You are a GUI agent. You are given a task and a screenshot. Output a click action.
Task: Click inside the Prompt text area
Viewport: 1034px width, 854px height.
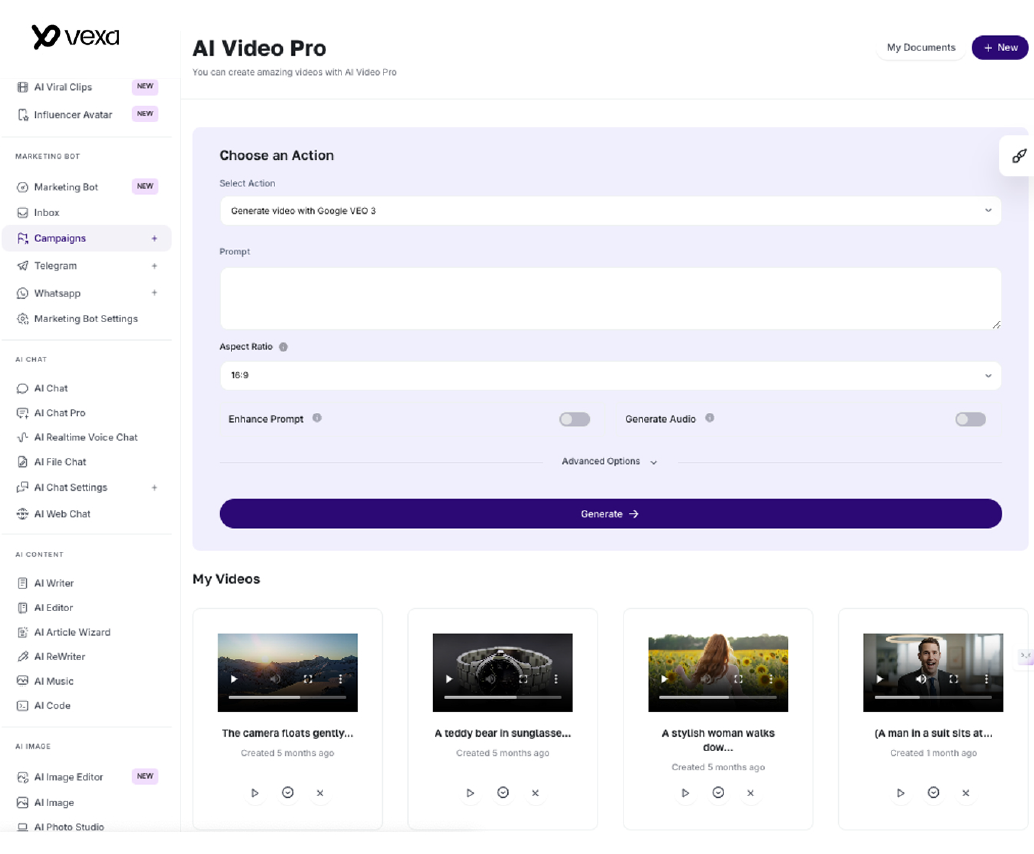610,298
